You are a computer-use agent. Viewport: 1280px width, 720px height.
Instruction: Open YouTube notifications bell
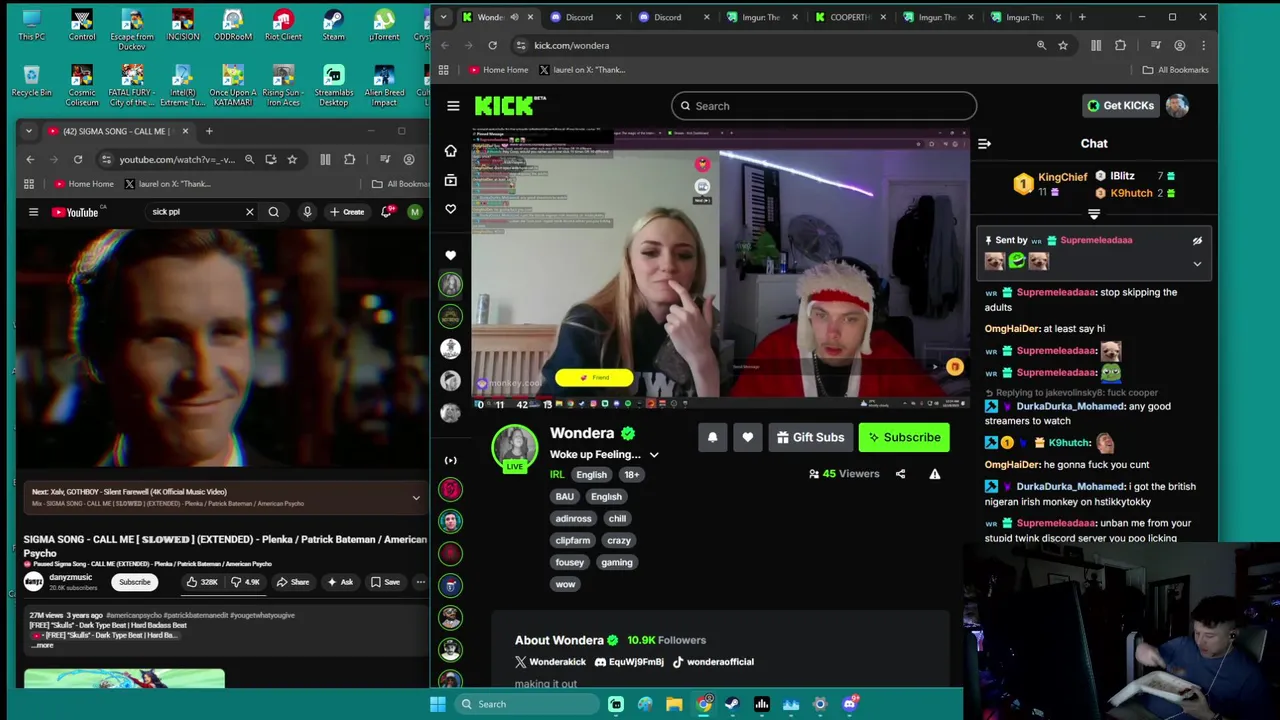click(x=387, y=212)
